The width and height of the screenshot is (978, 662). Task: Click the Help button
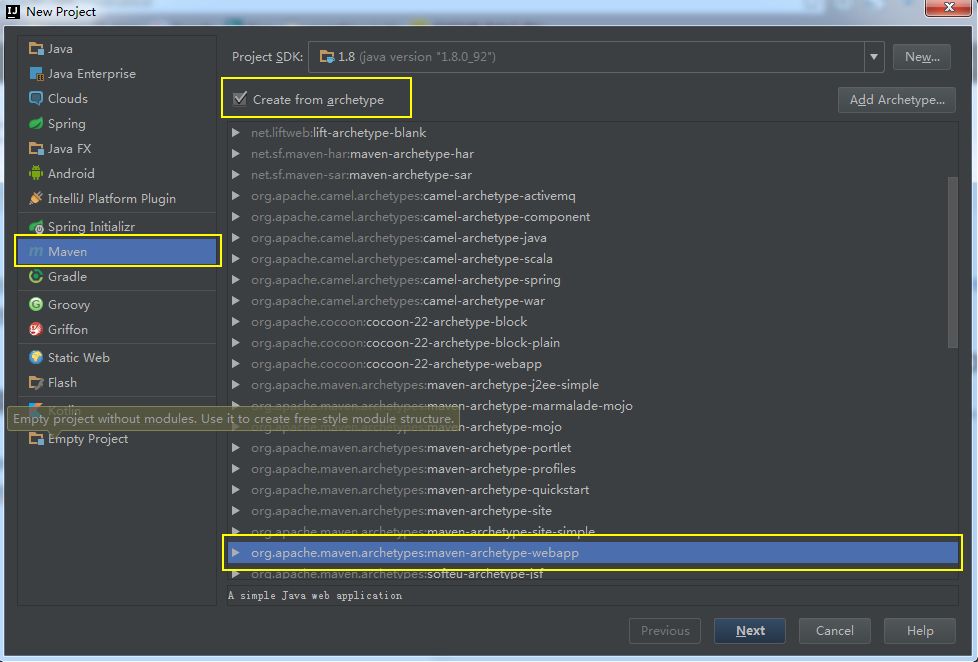[x=919, y=631]
